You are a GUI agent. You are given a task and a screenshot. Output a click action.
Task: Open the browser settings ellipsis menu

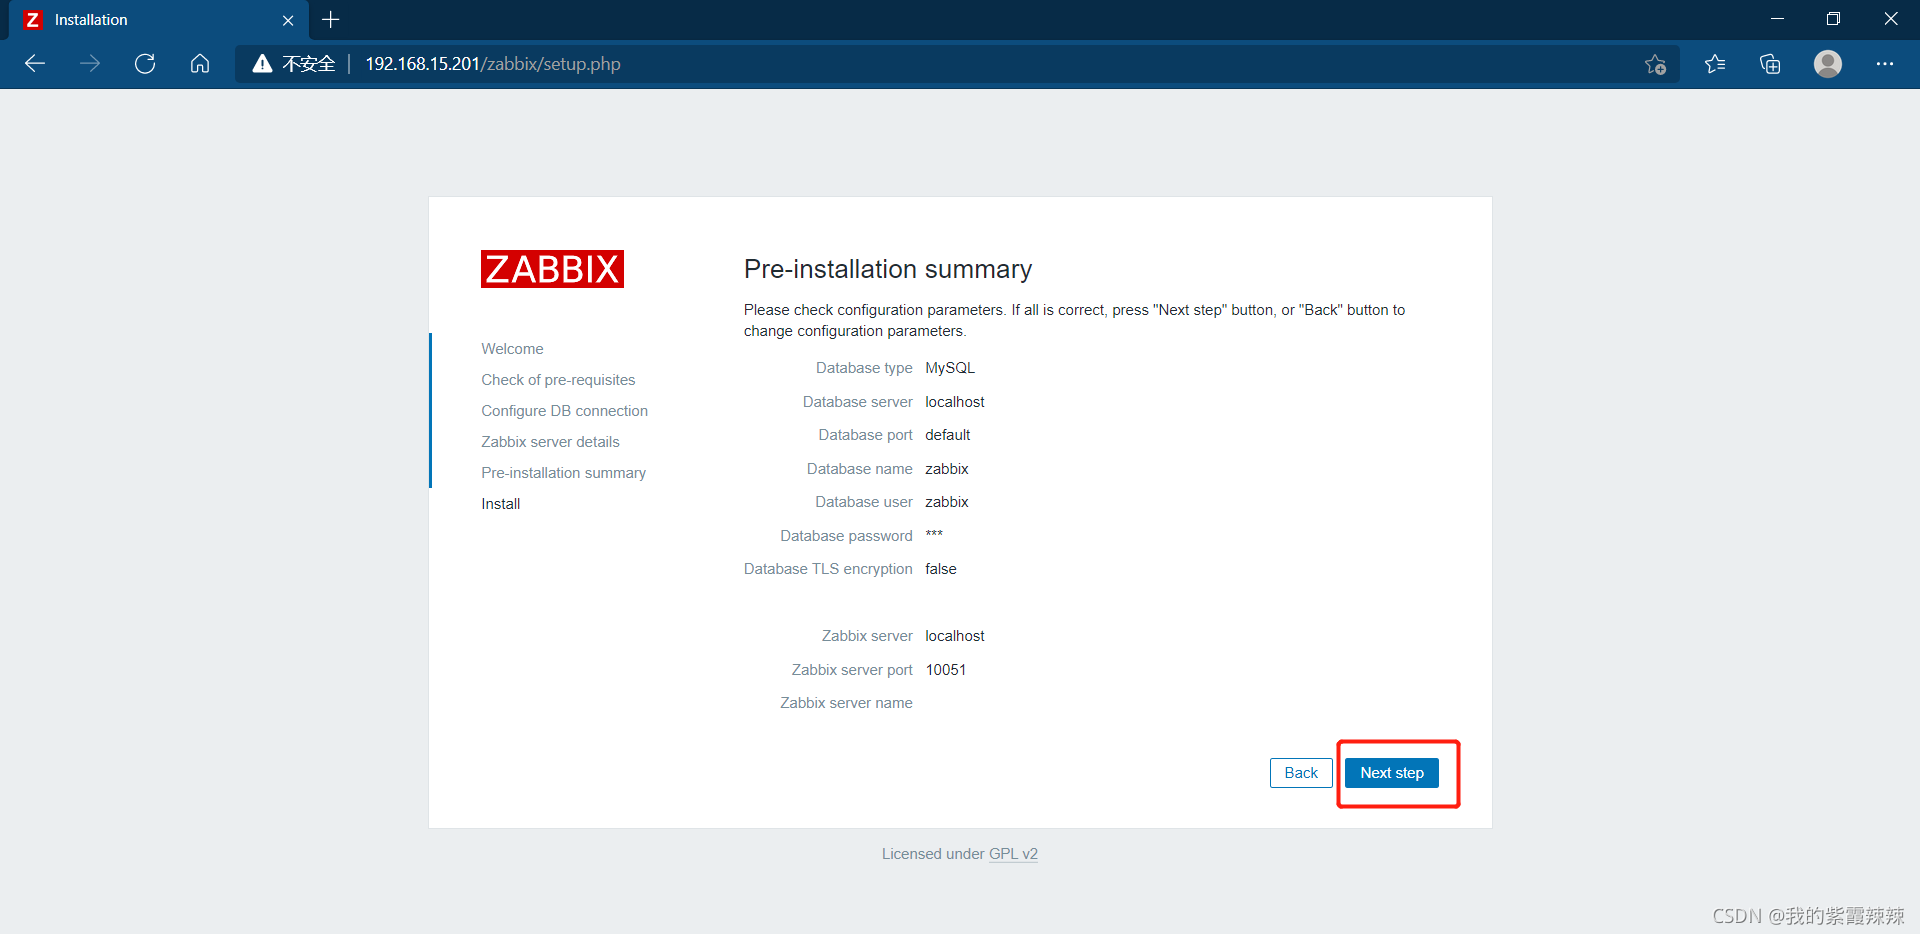coord(1885,64)
